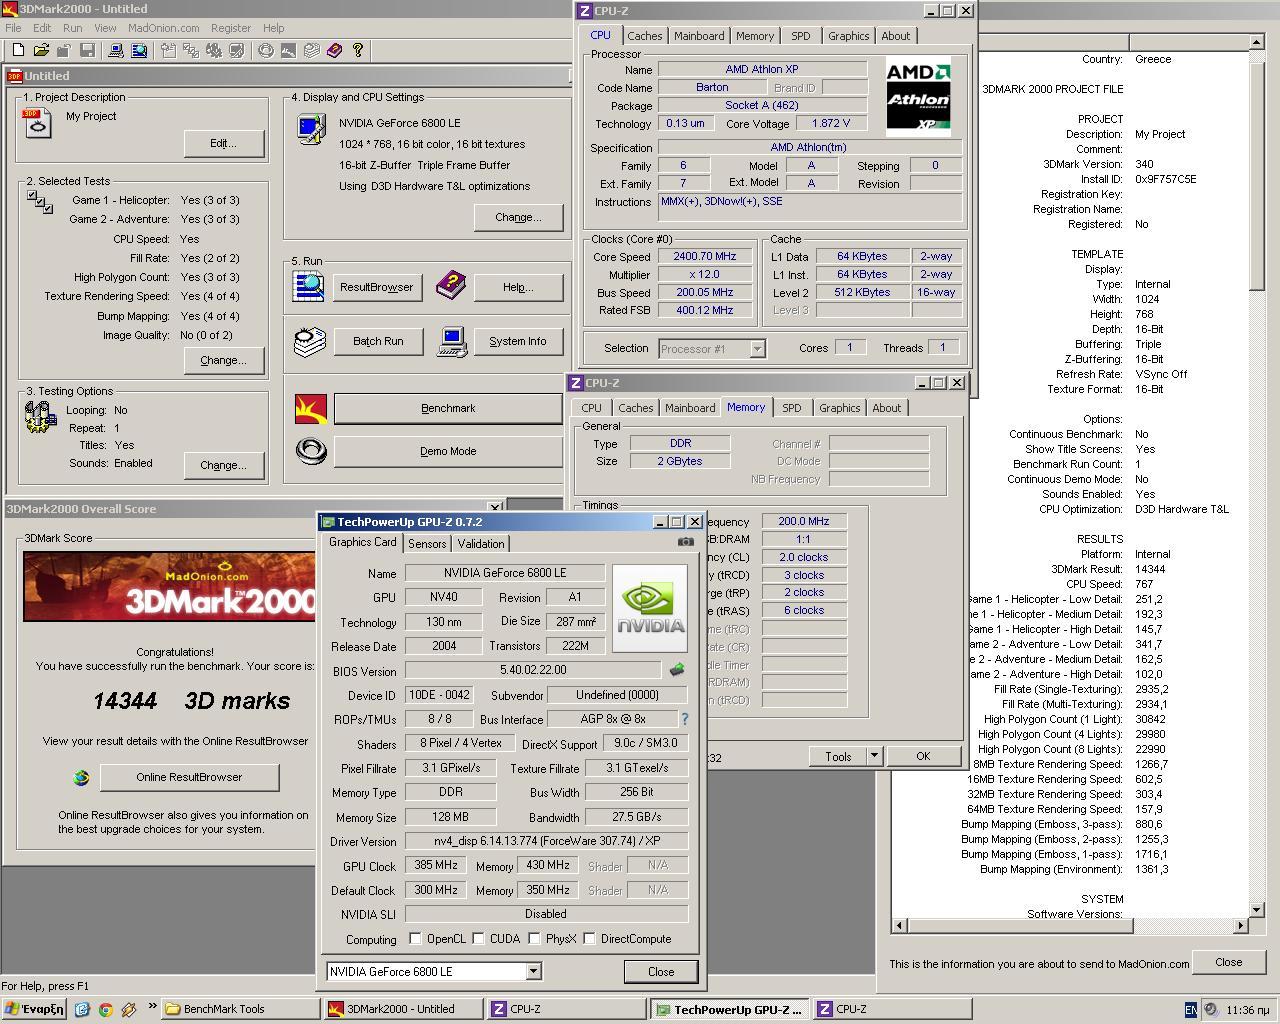Click the EN language indicator in tray
Image resolution: width=1280 pixels, height=1024 pixels.
click(x=1191, y=1009)
